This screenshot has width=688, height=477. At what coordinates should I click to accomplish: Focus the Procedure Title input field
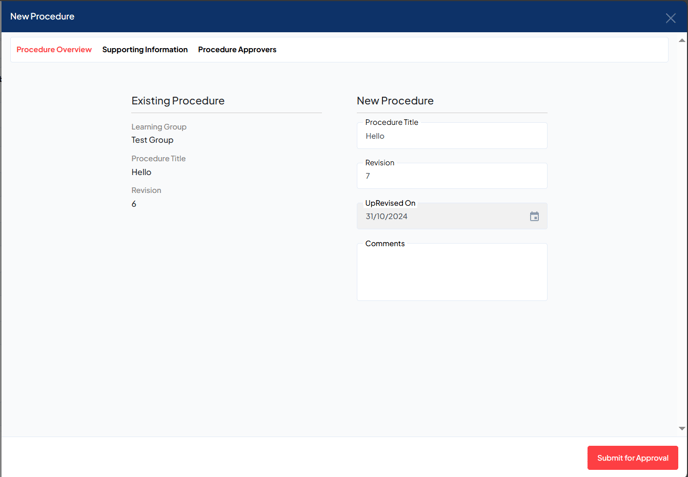point(452,136)
